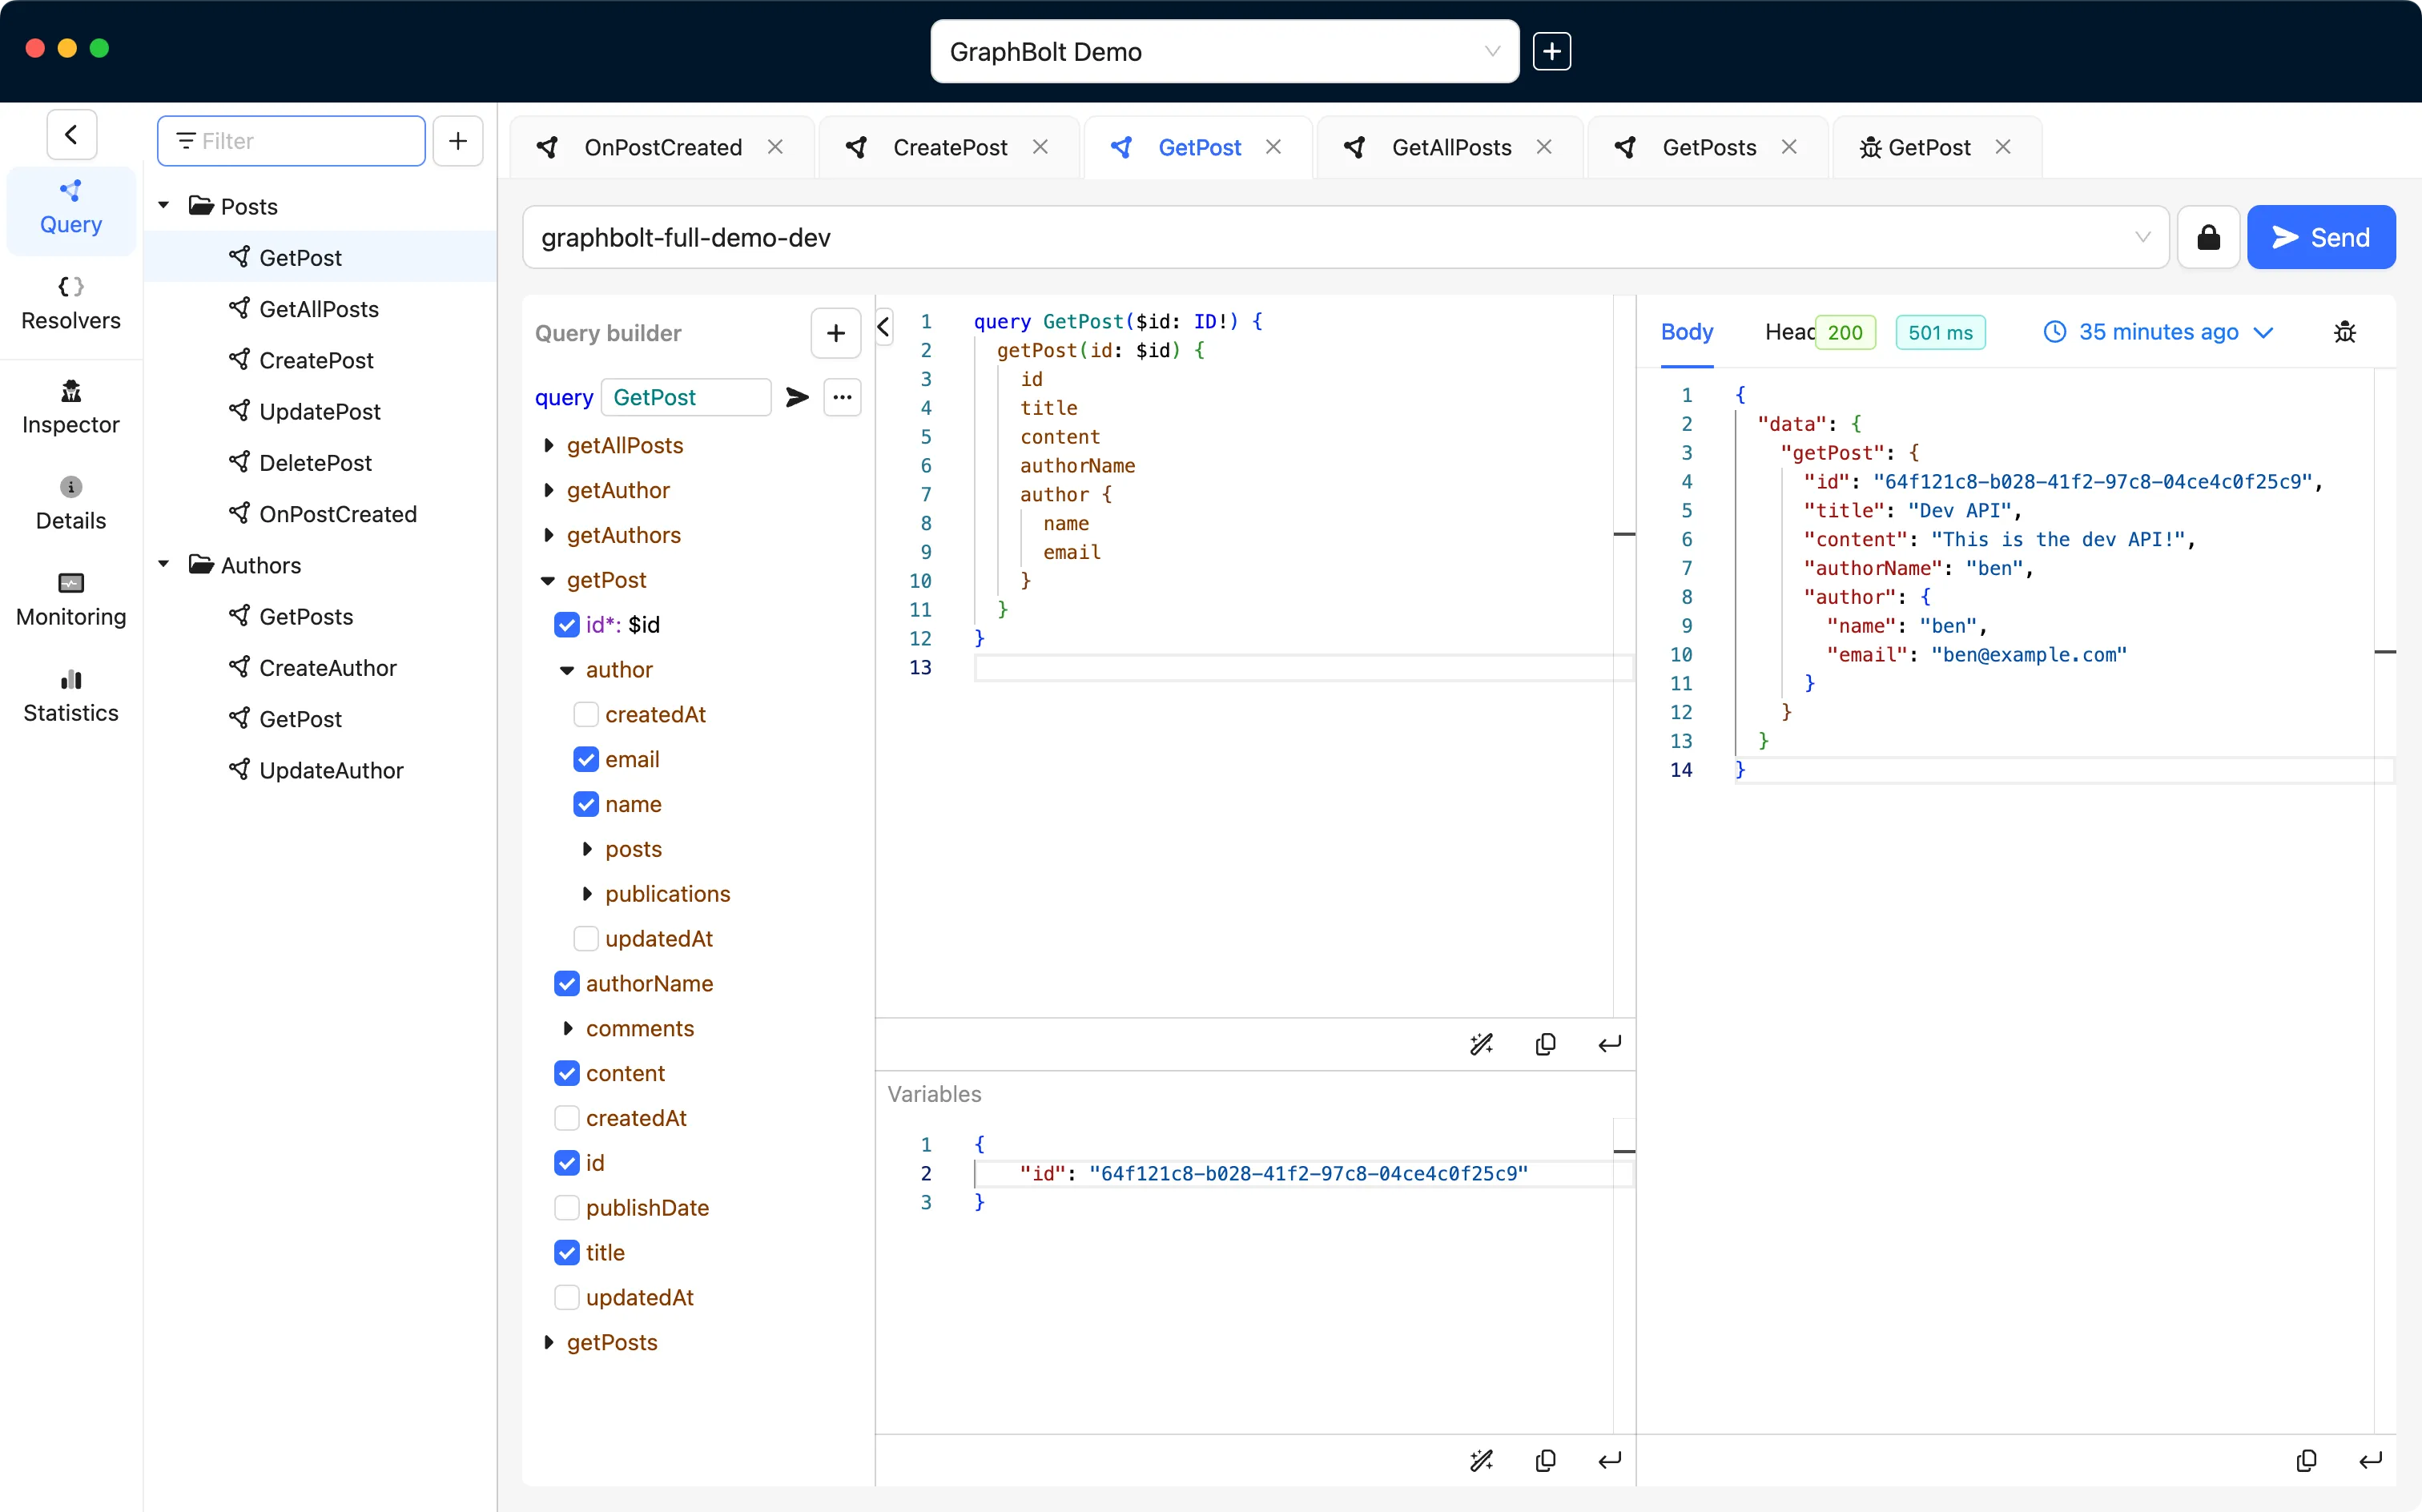Screen dimensions: 2422x1512
Task: Open UpdatePost in the Posts folder
Action: pos(319,411)
